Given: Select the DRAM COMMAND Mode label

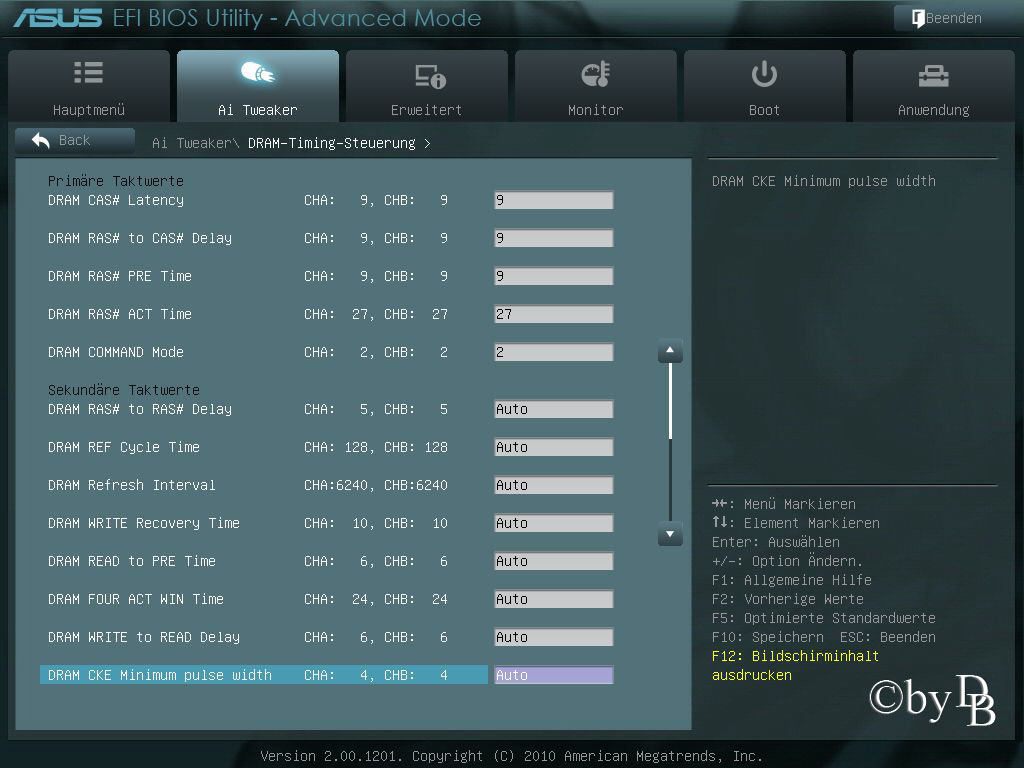Looking at the screenshot, I should click(116, 353).
